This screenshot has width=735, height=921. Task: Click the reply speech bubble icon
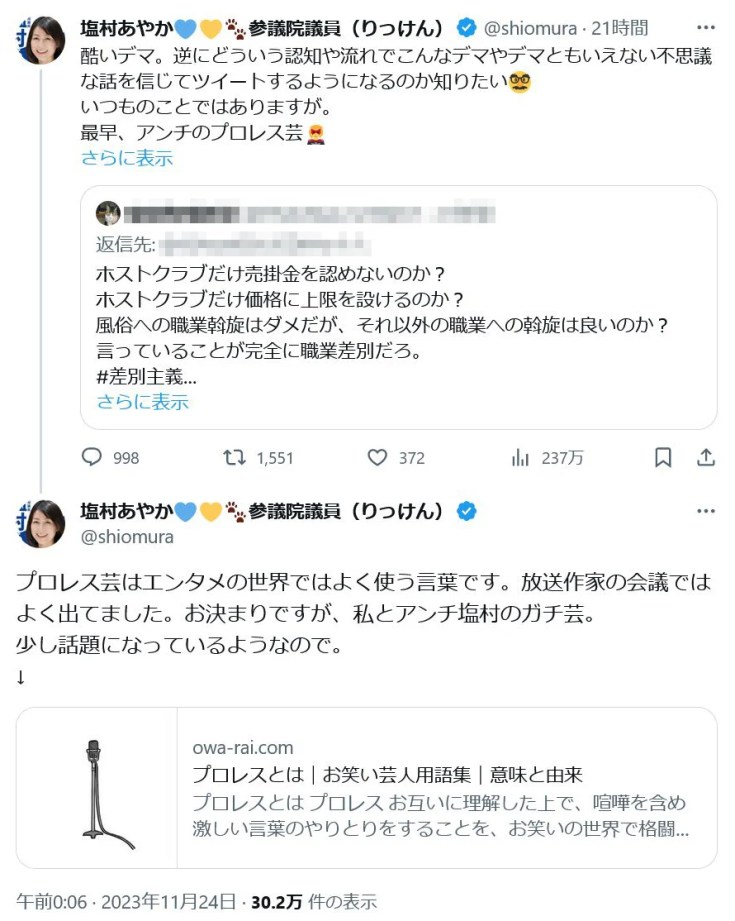pos(92,457)
